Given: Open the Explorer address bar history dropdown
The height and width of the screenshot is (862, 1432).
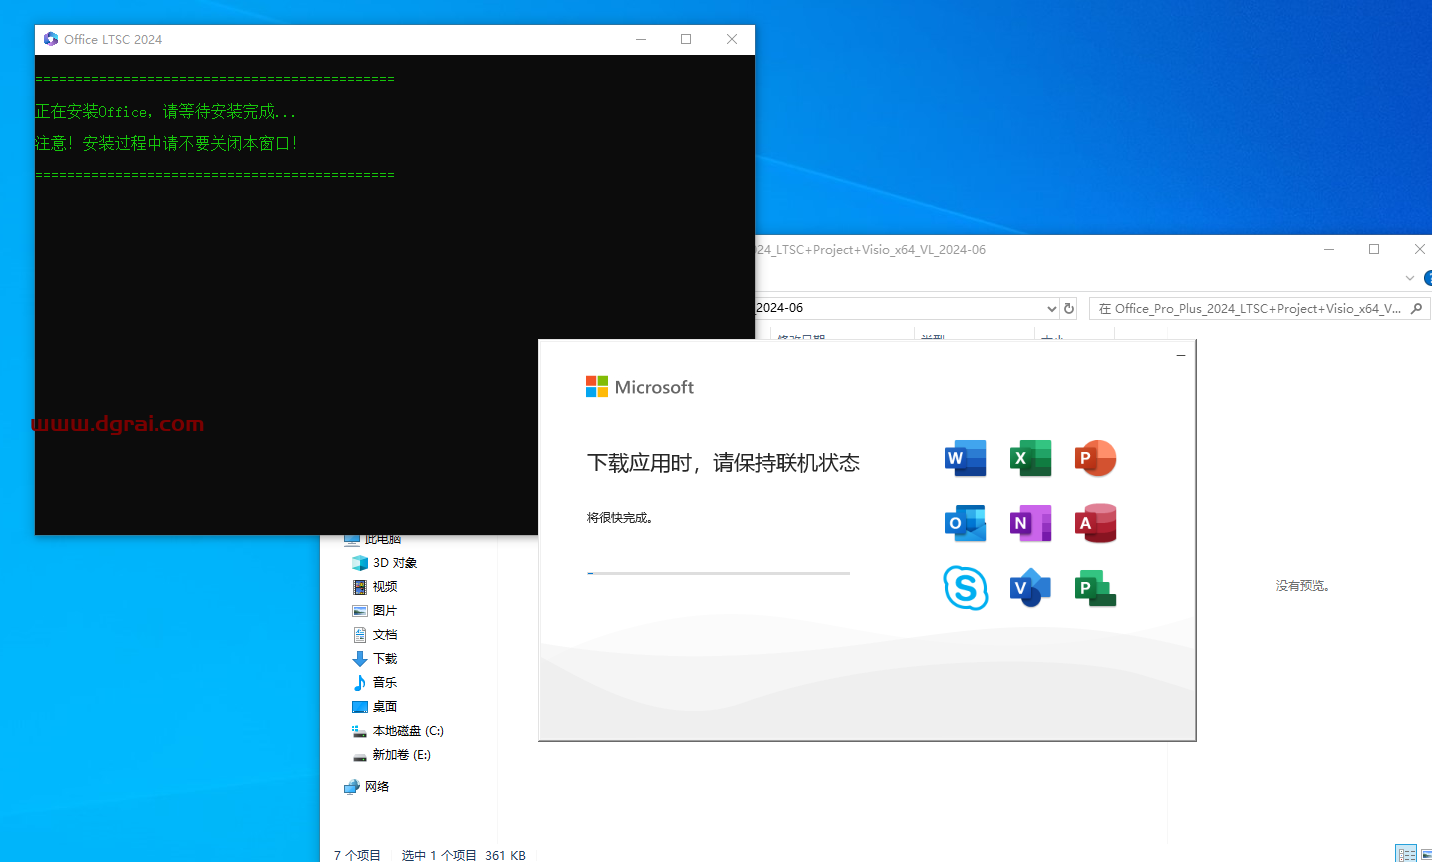Looking at the screenshot, I should tap(1051, 308).
